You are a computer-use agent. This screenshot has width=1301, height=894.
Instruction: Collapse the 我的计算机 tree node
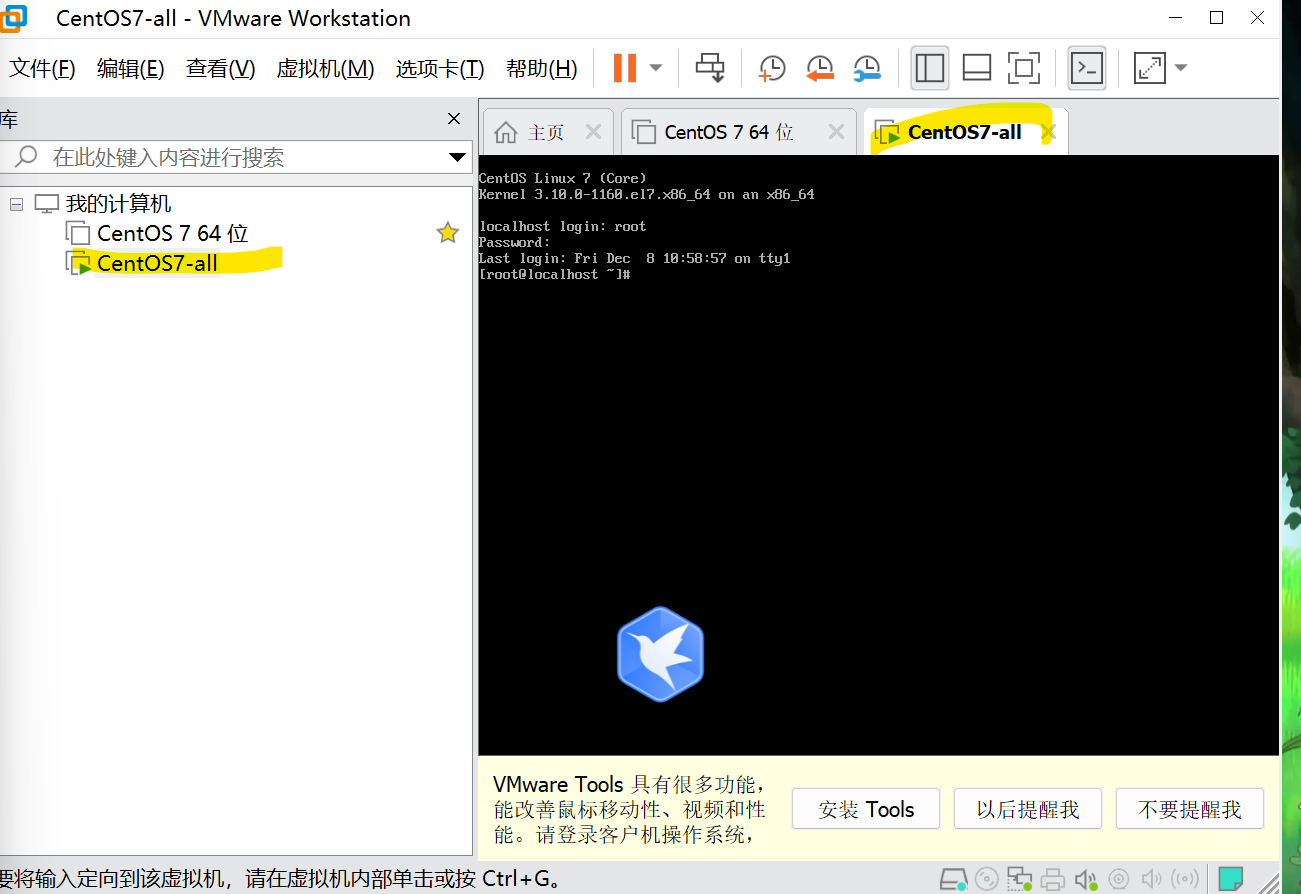(16, 204)
